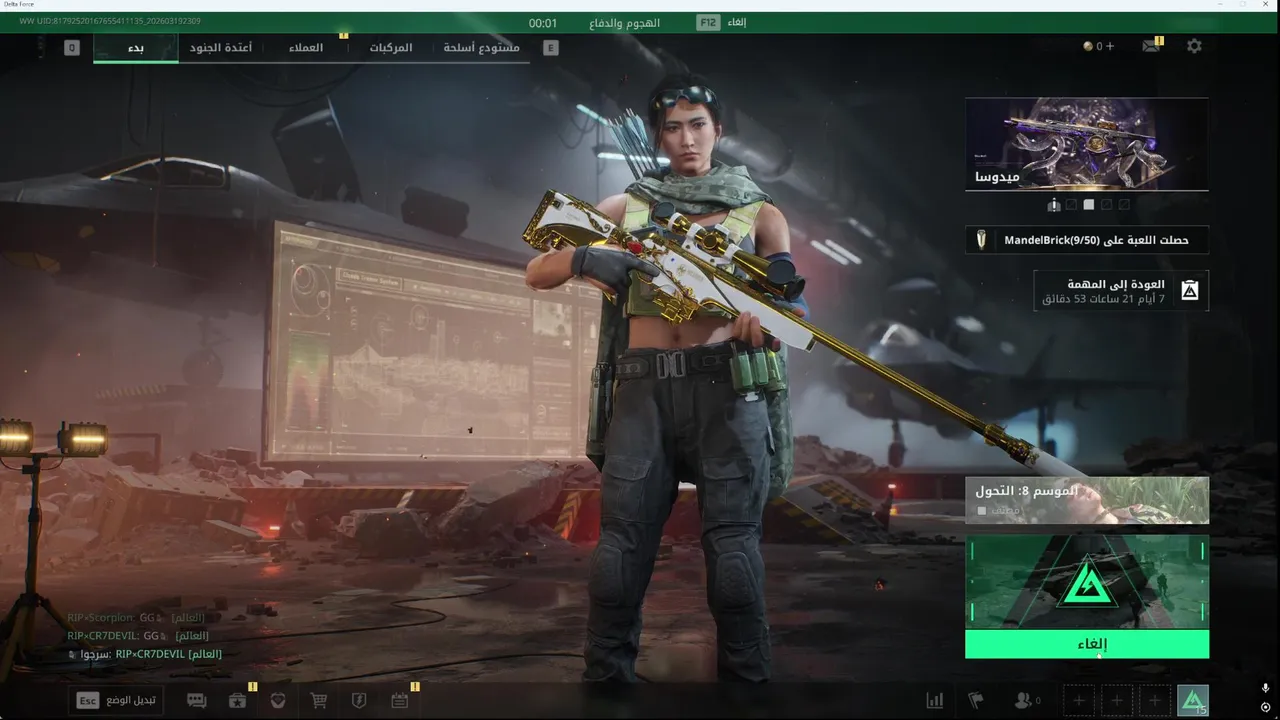
Task: Select the first banner carousel indicator icon
Action: coord(1053,205)
